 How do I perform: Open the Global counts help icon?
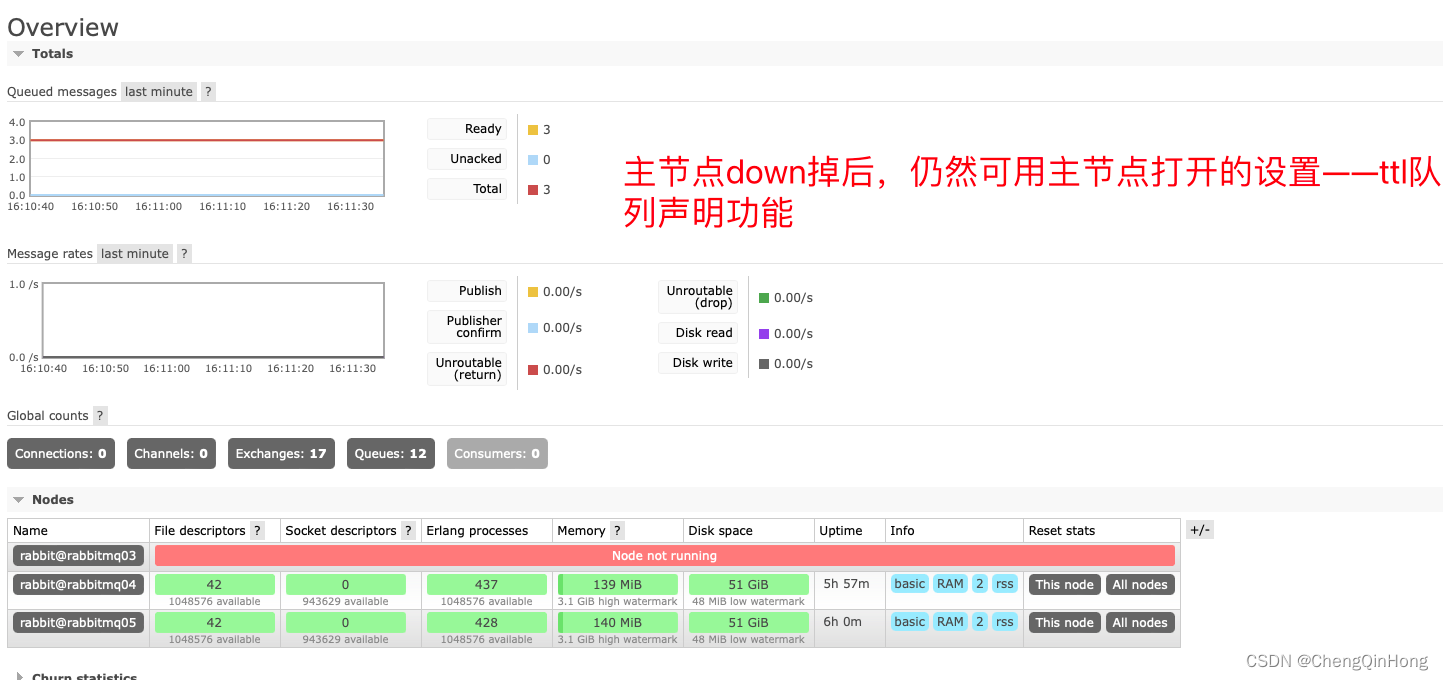[x=97, y=415]
